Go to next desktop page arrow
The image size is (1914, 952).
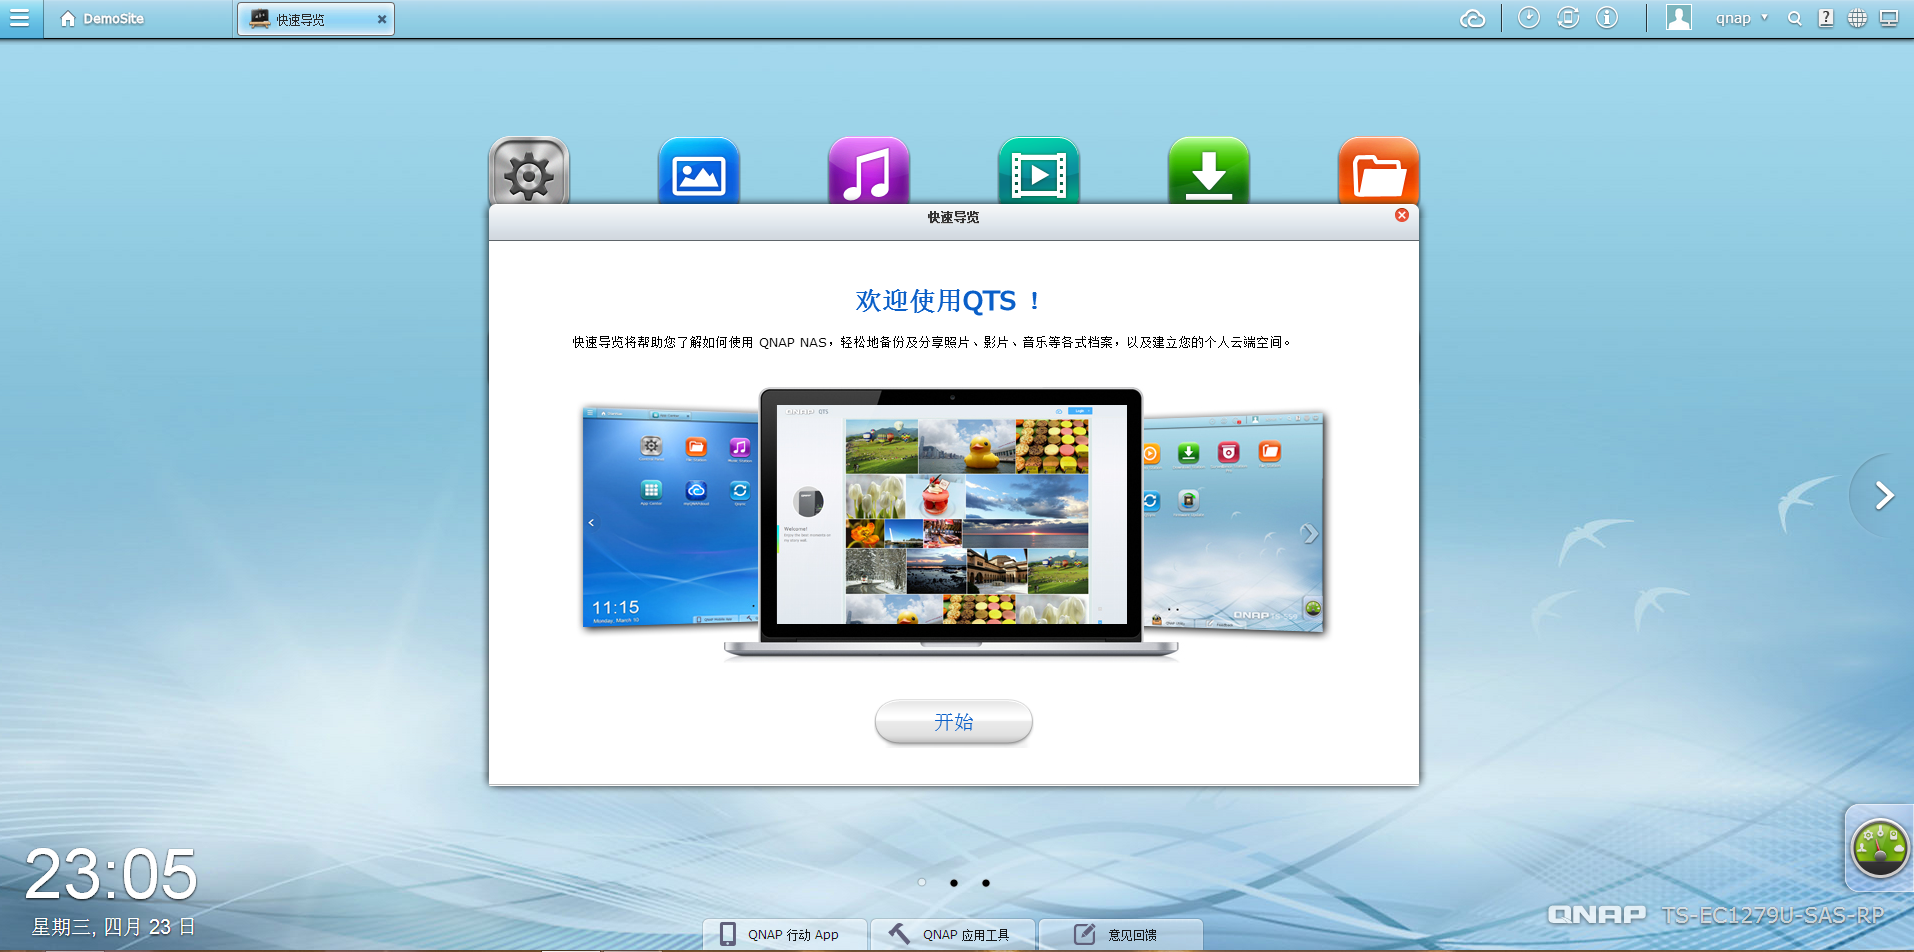1884,495
